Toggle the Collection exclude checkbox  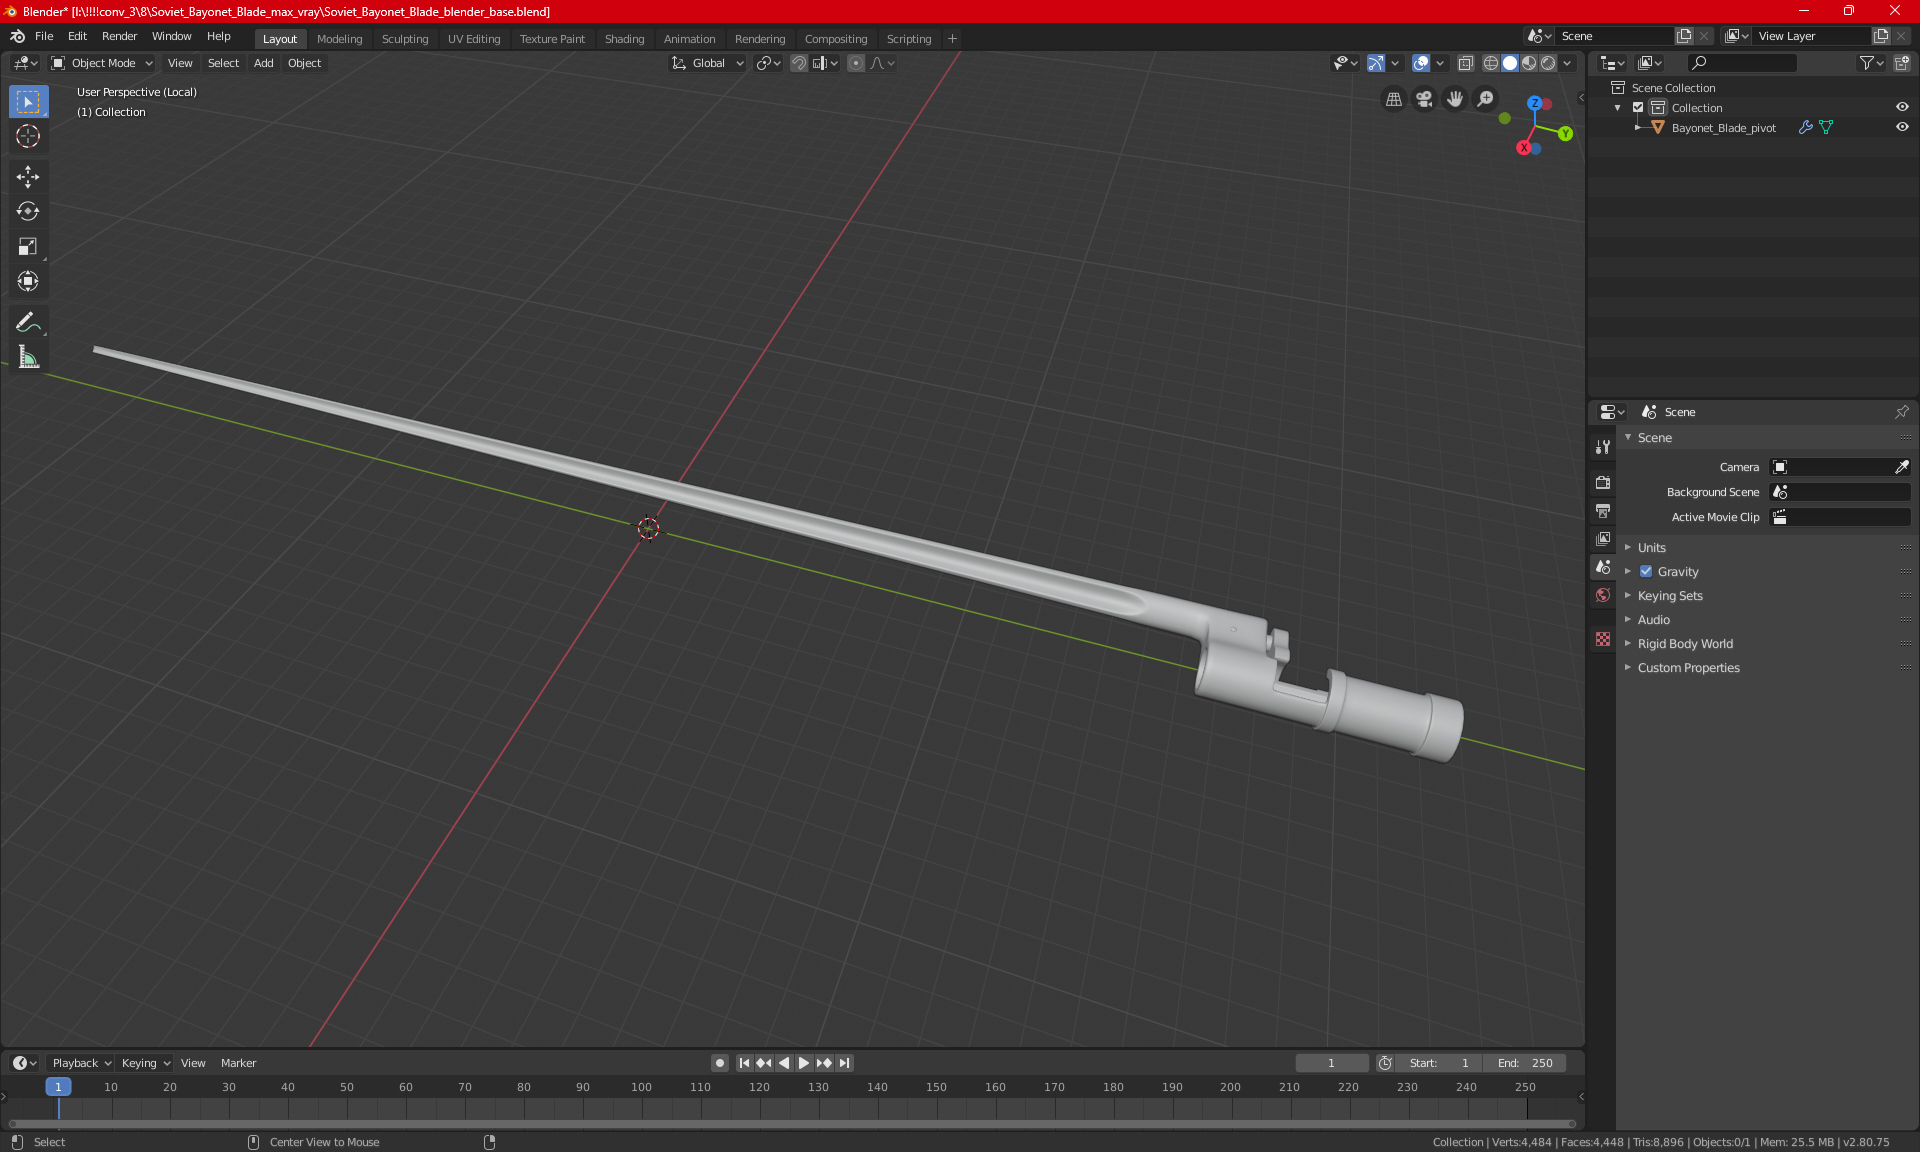tap(1638, 108)
